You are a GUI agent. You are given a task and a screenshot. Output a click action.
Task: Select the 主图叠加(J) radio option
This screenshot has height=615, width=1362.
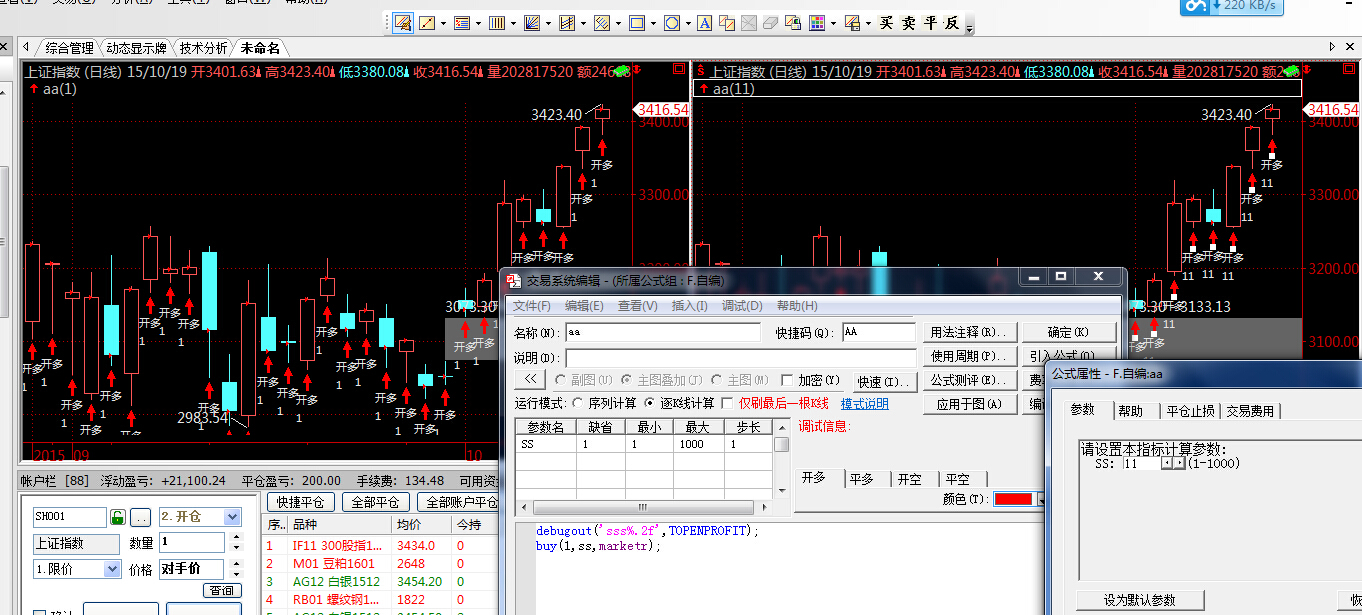(626, 380)
